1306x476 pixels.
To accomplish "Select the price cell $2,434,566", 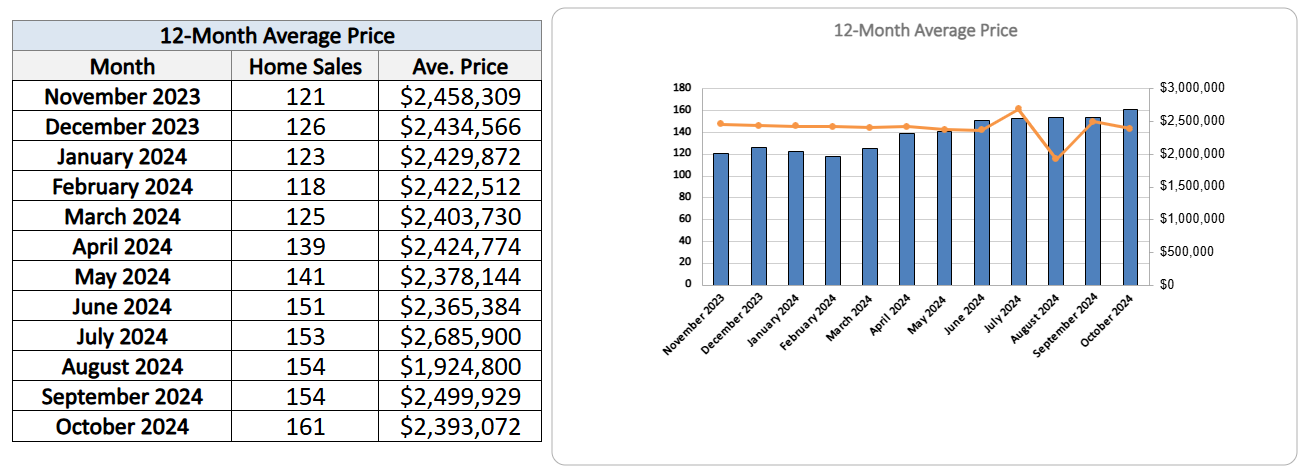I will pyautogui.click(x=460, y=126).
